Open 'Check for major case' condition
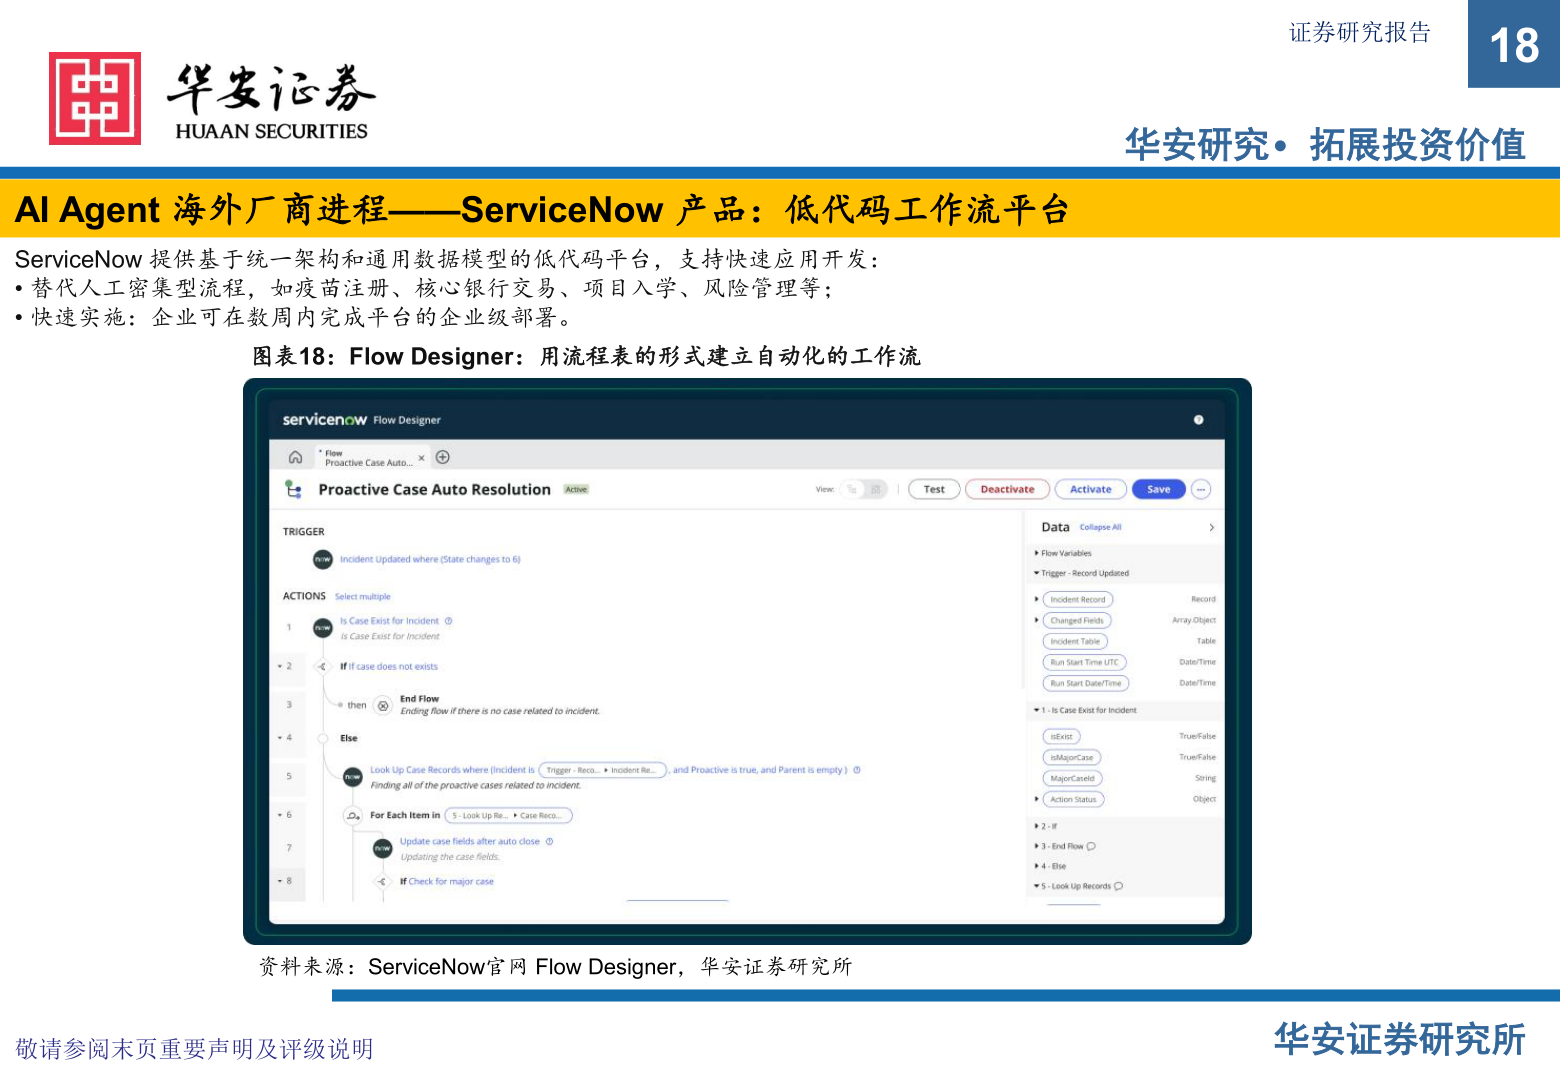The width and height of the screenshot is (1560, 1080). [451, 882]
